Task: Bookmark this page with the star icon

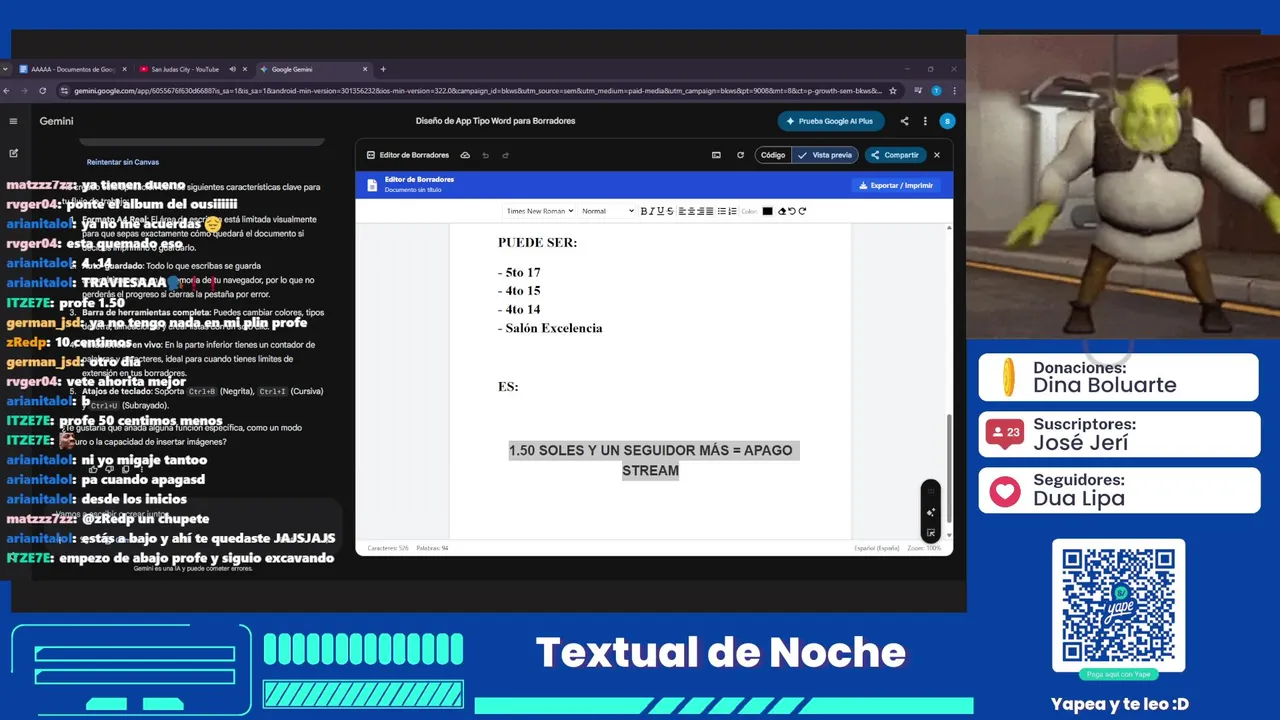Action: tap(892, 90)
